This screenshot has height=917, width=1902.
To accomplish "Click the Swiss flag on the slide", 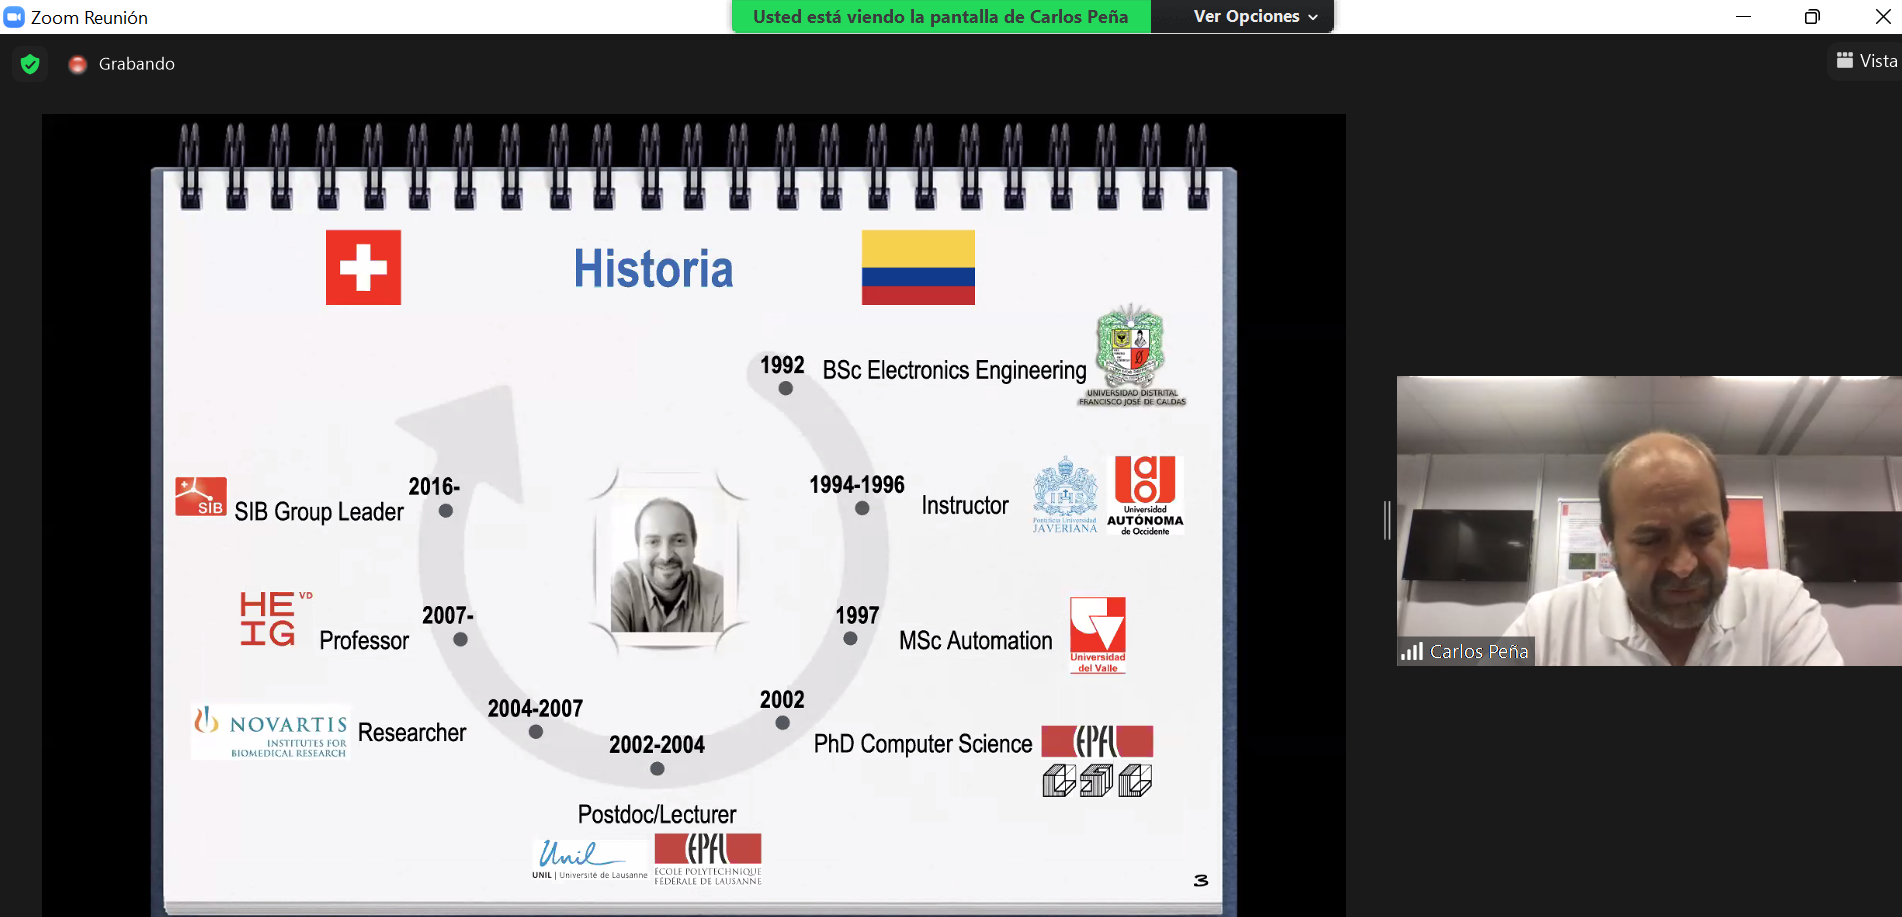I will (363, 267).
